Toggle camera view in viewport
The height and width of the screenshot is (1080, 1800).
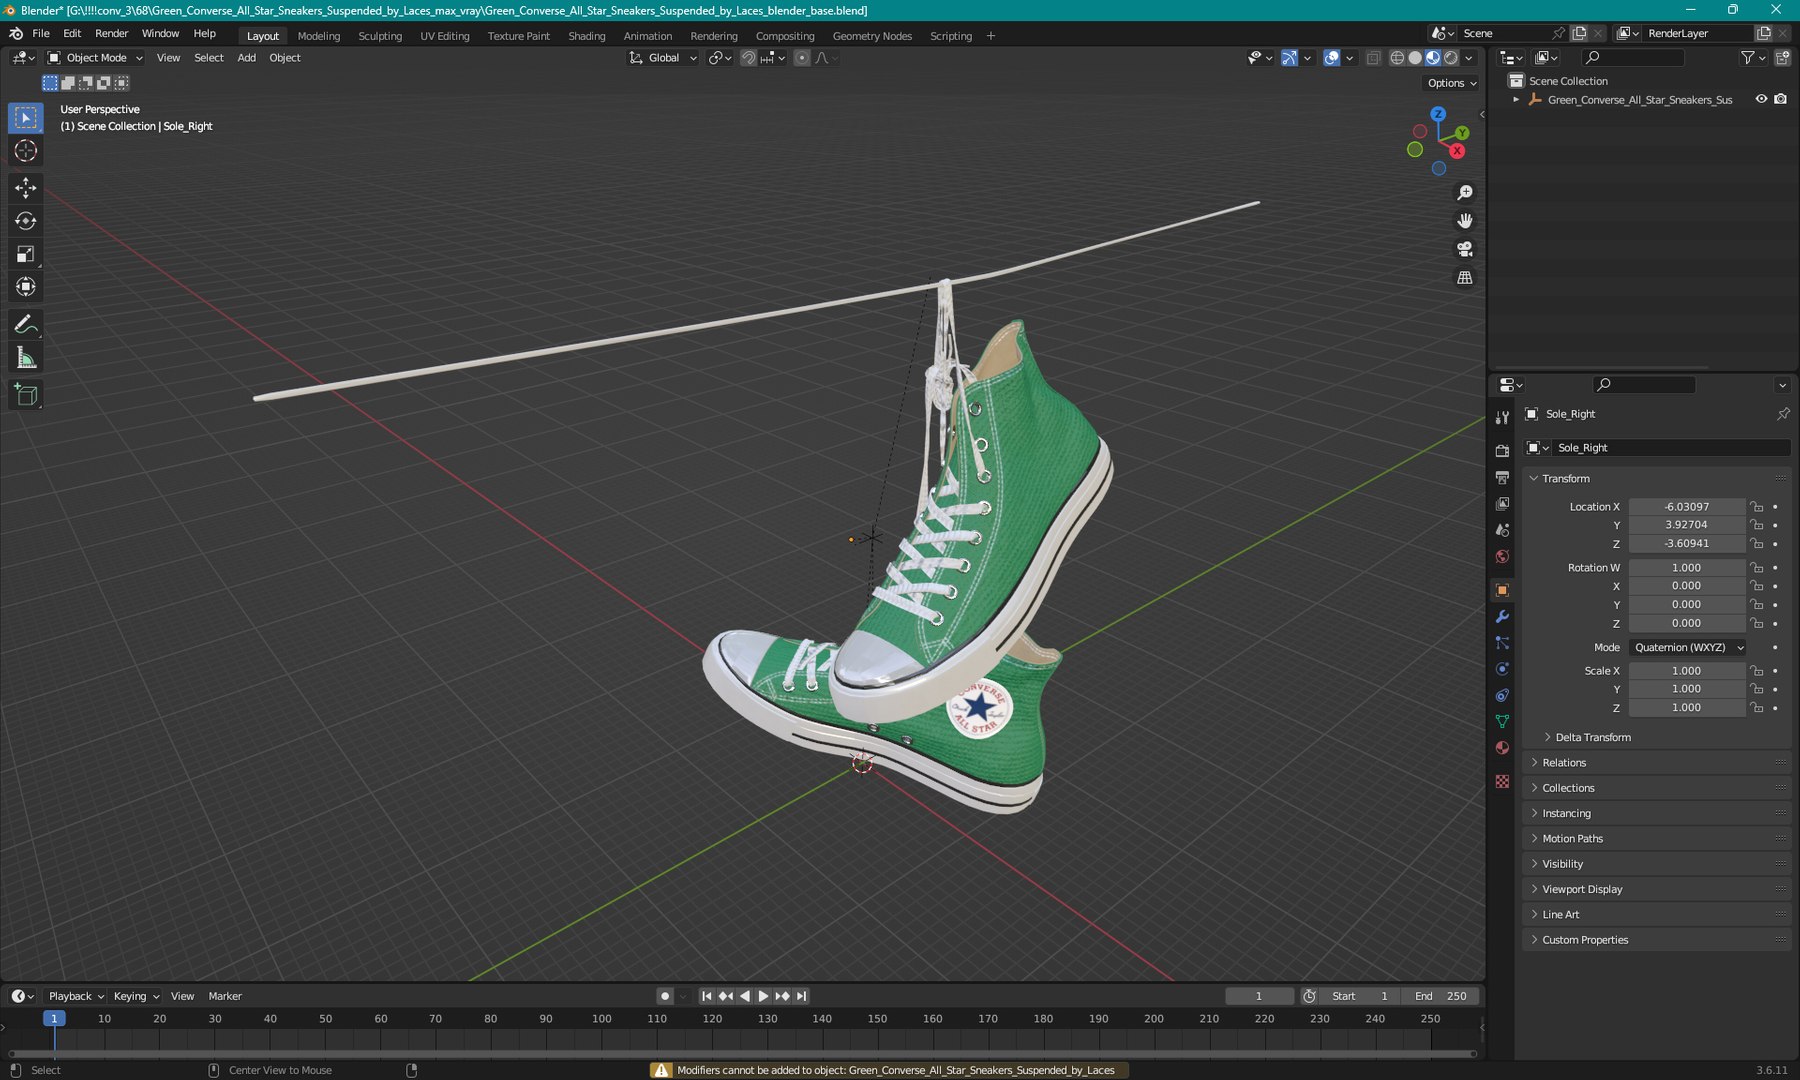click(1465, 249)
